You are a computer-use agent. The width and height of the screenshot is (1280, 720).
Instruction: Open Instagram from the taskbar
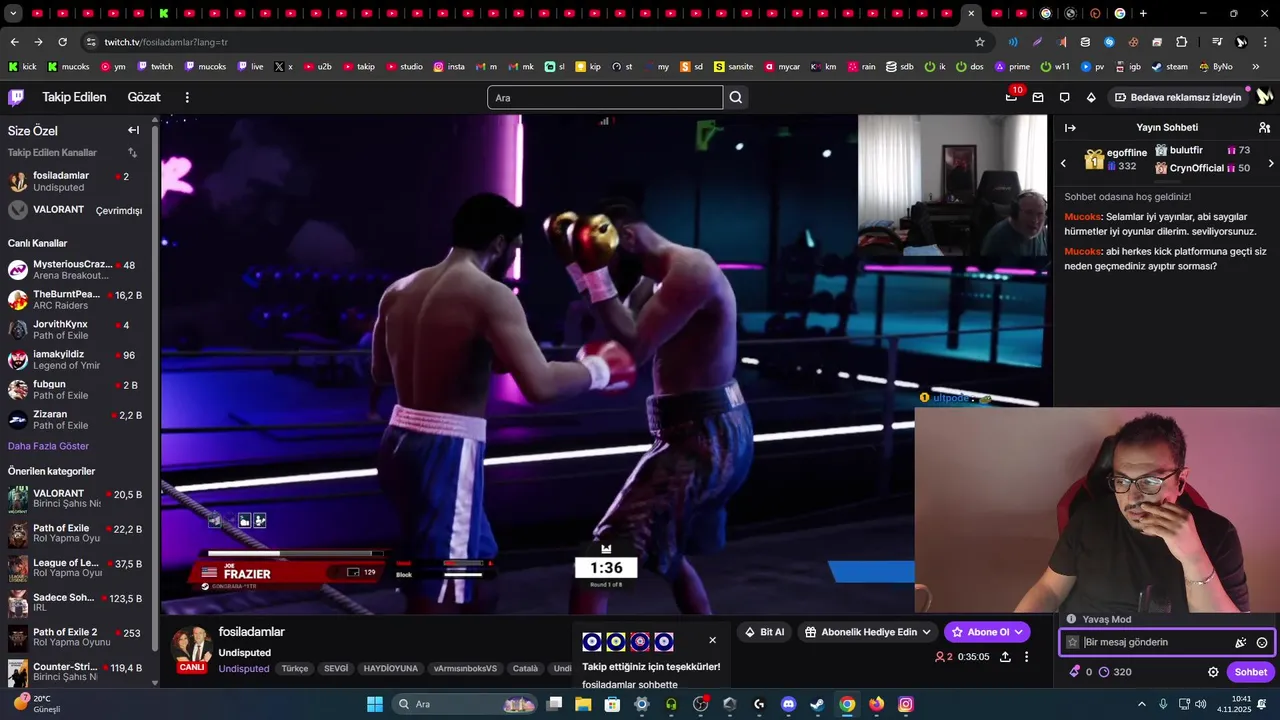(x=905, y=704)
